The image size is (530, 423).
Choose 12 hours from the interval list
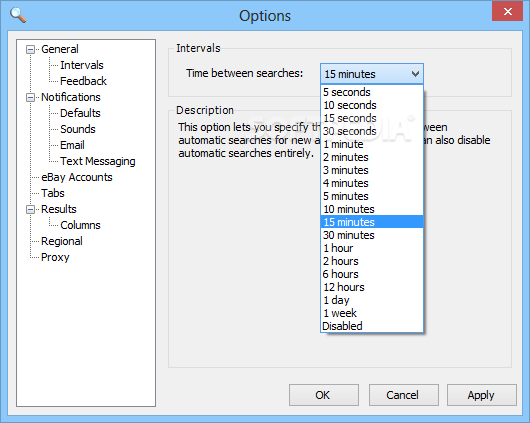(372, 287)
